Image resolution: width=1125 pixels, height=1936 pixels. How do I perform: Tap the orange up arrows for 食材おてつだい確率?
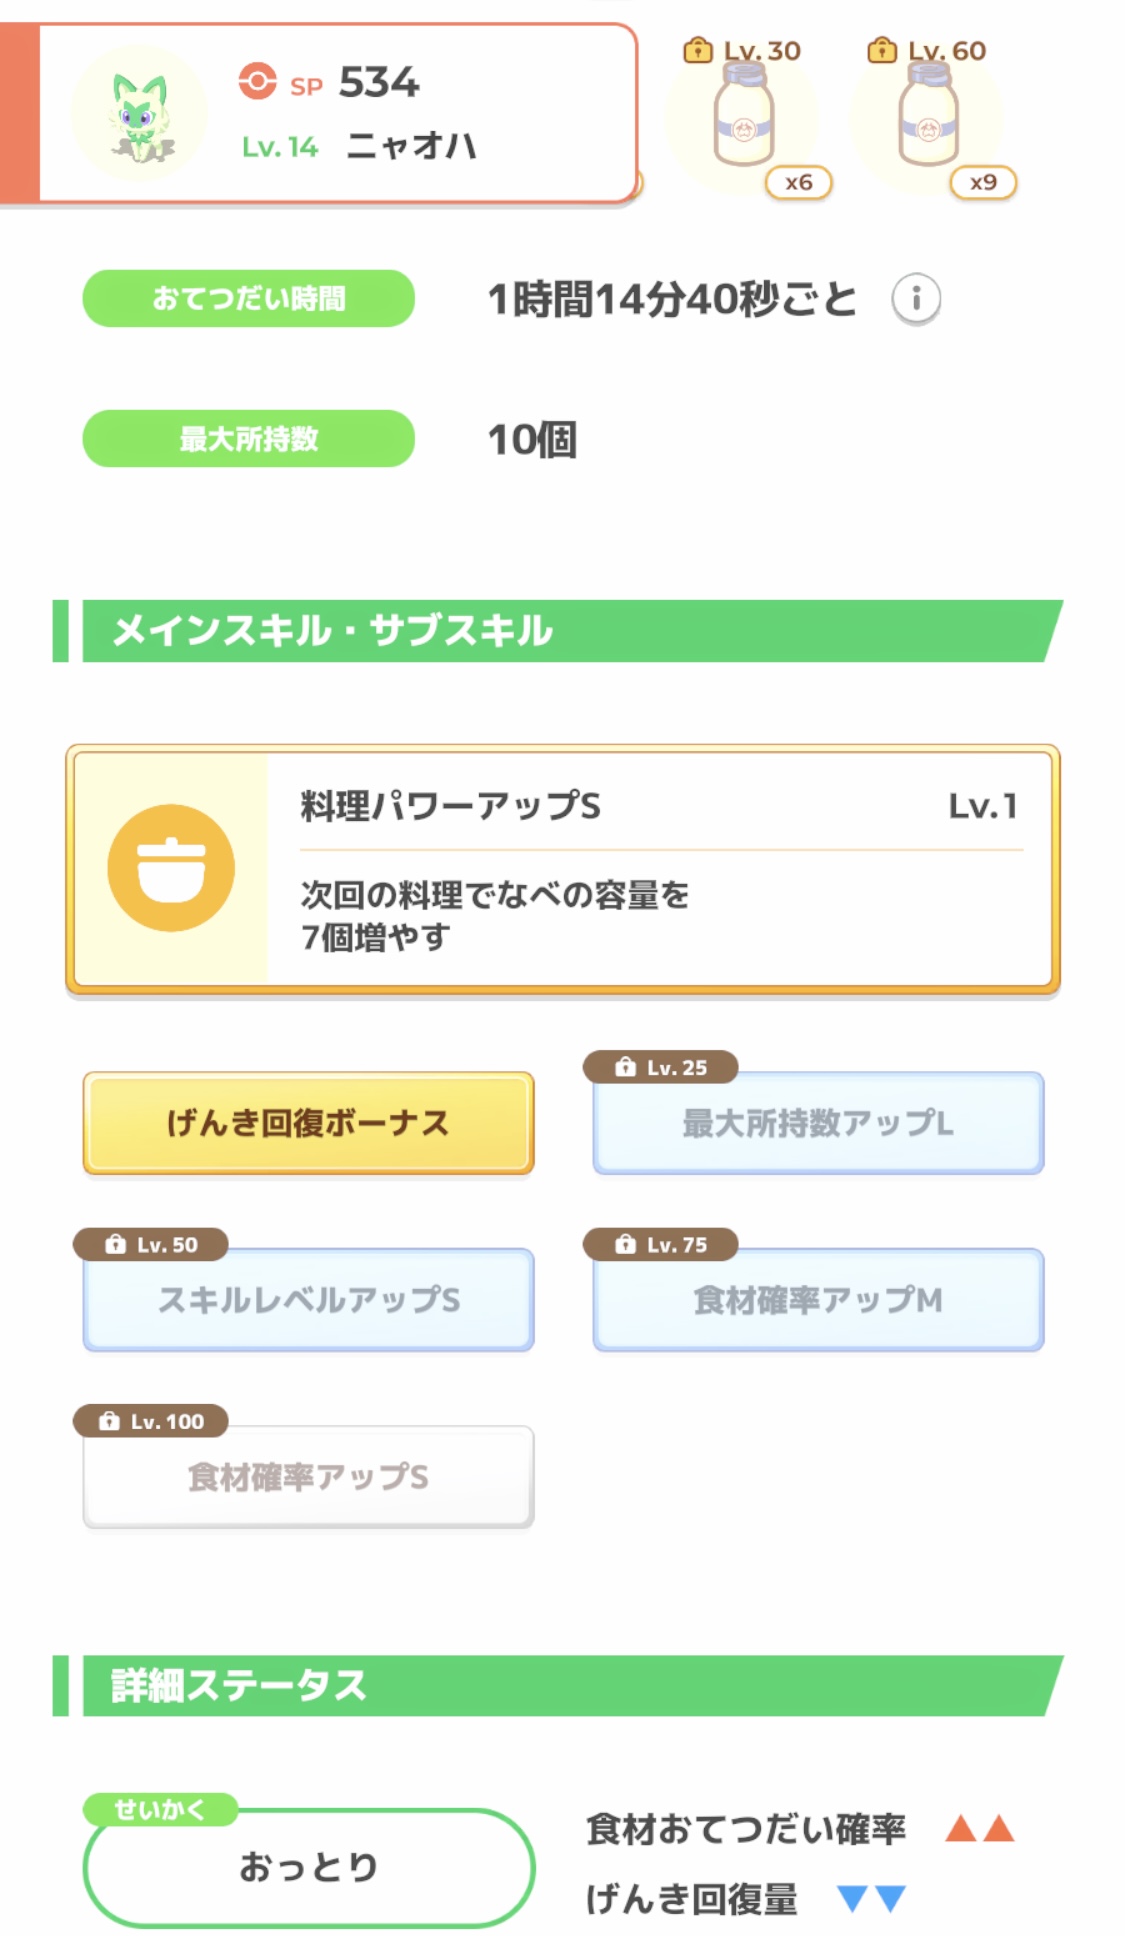pos(980,1829)
